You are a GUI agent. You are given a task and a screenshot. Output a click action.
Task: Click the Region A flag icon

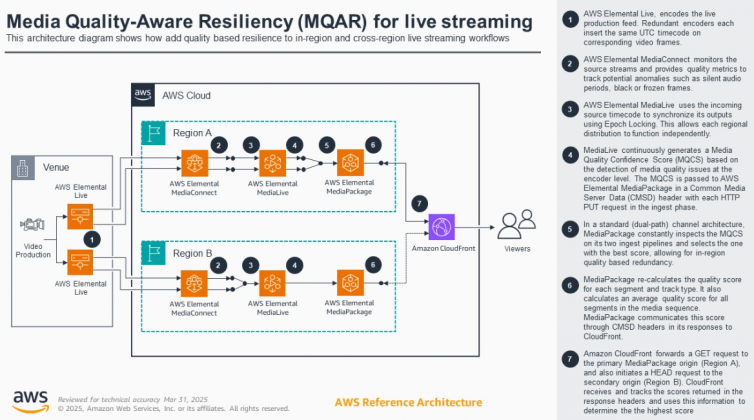coord(155,132)
